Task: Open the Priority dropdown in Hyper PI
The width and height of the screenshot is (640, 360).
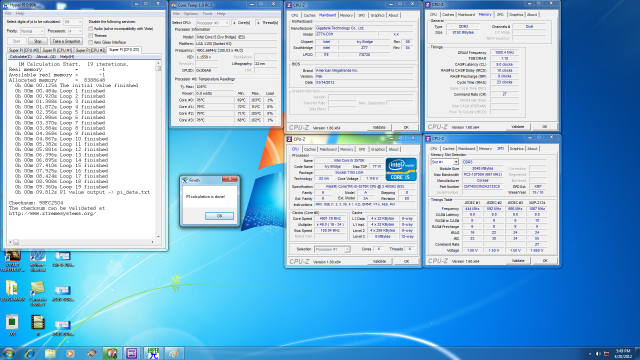Action: coord(32,31)
